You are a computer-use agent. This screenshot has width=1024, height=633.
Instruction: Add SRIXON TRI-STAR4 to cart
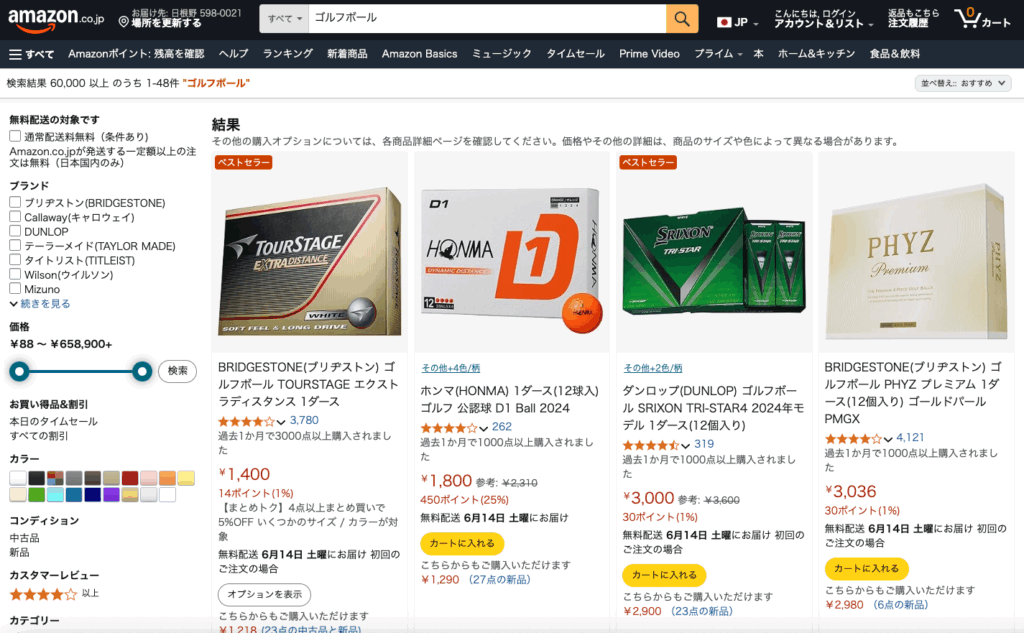(x=664, y=575)
